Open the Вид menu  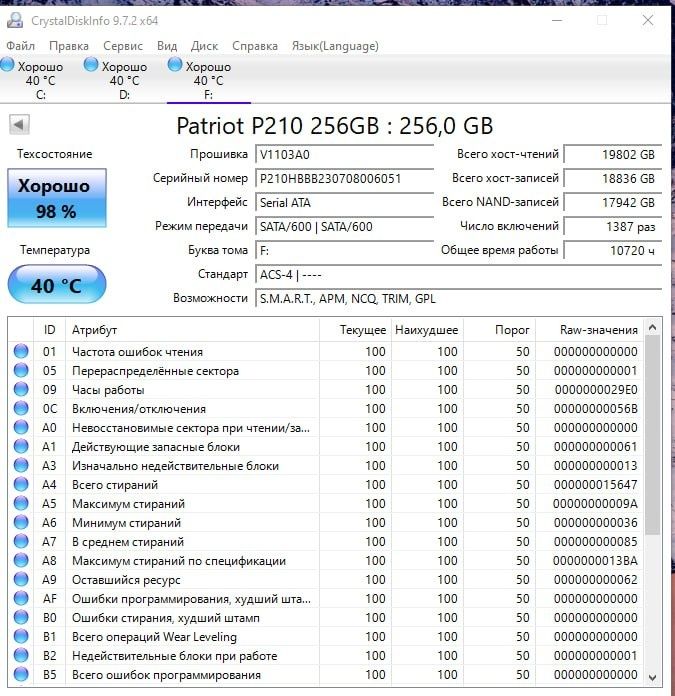(167, 46)
